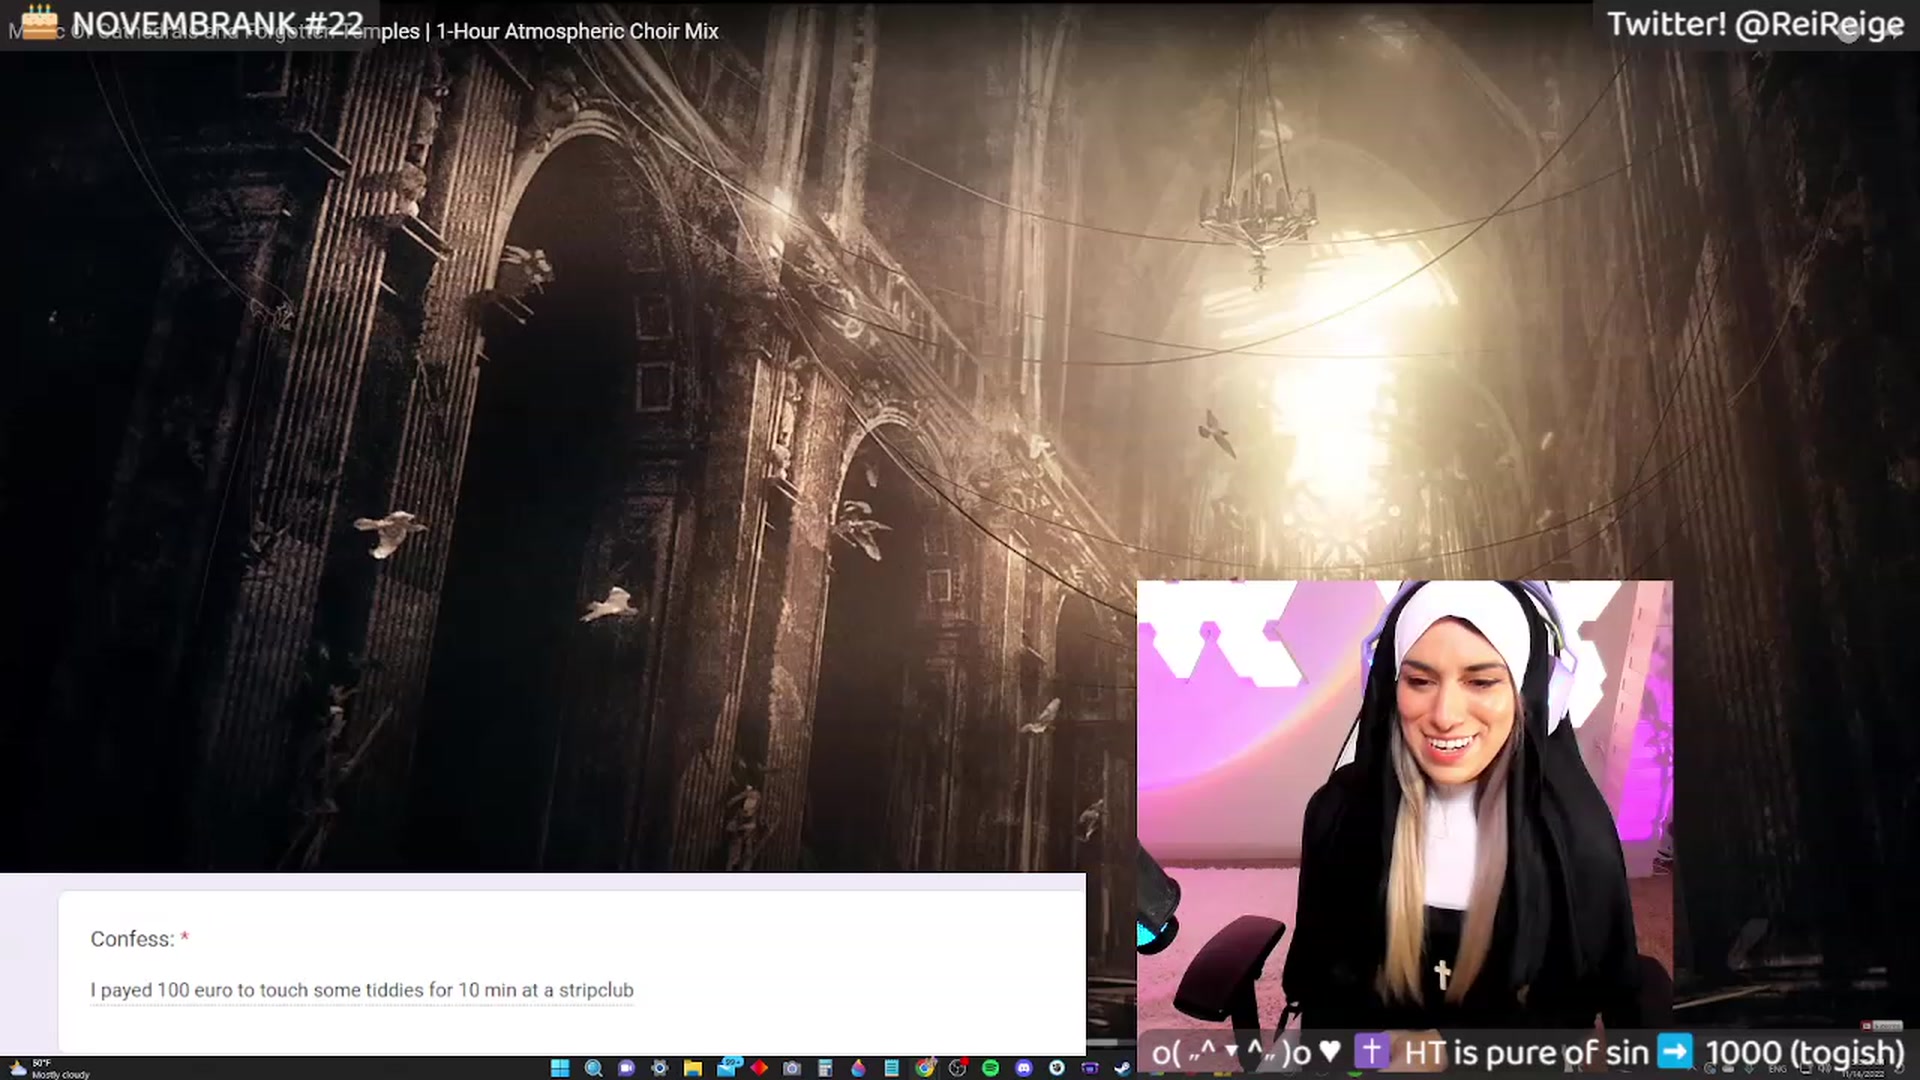Switch to OBS Studio taskbar icon

(x=958, y=1068)
